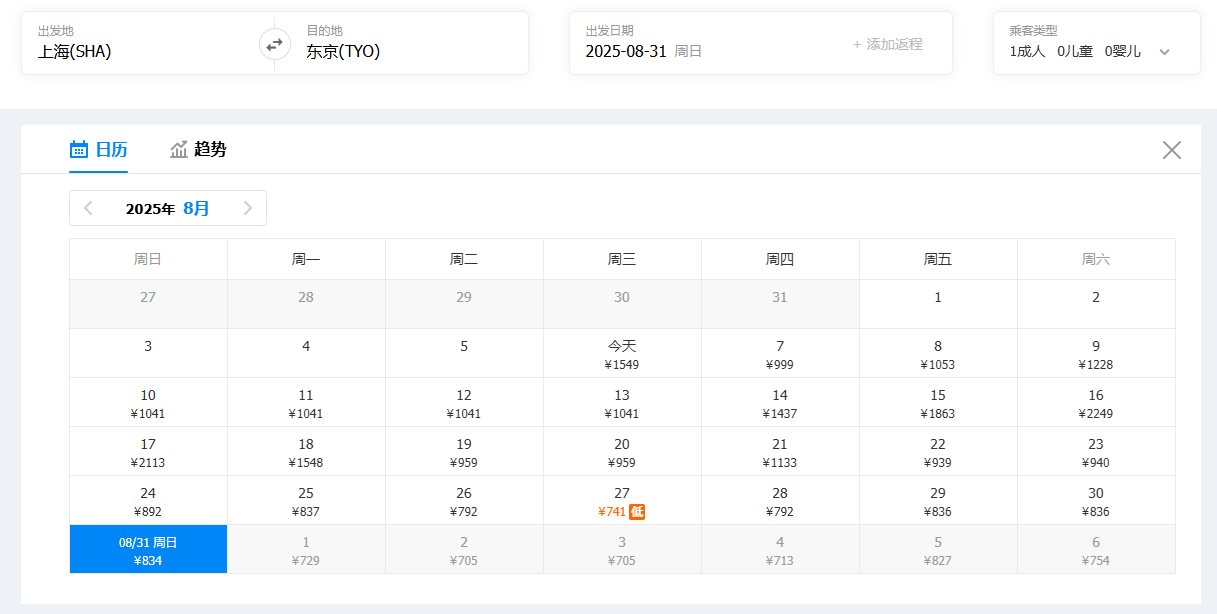Select highlighted 08/31 周日 date cell
The height and width of the screenshot is (614, 1217).
[148, 550]
